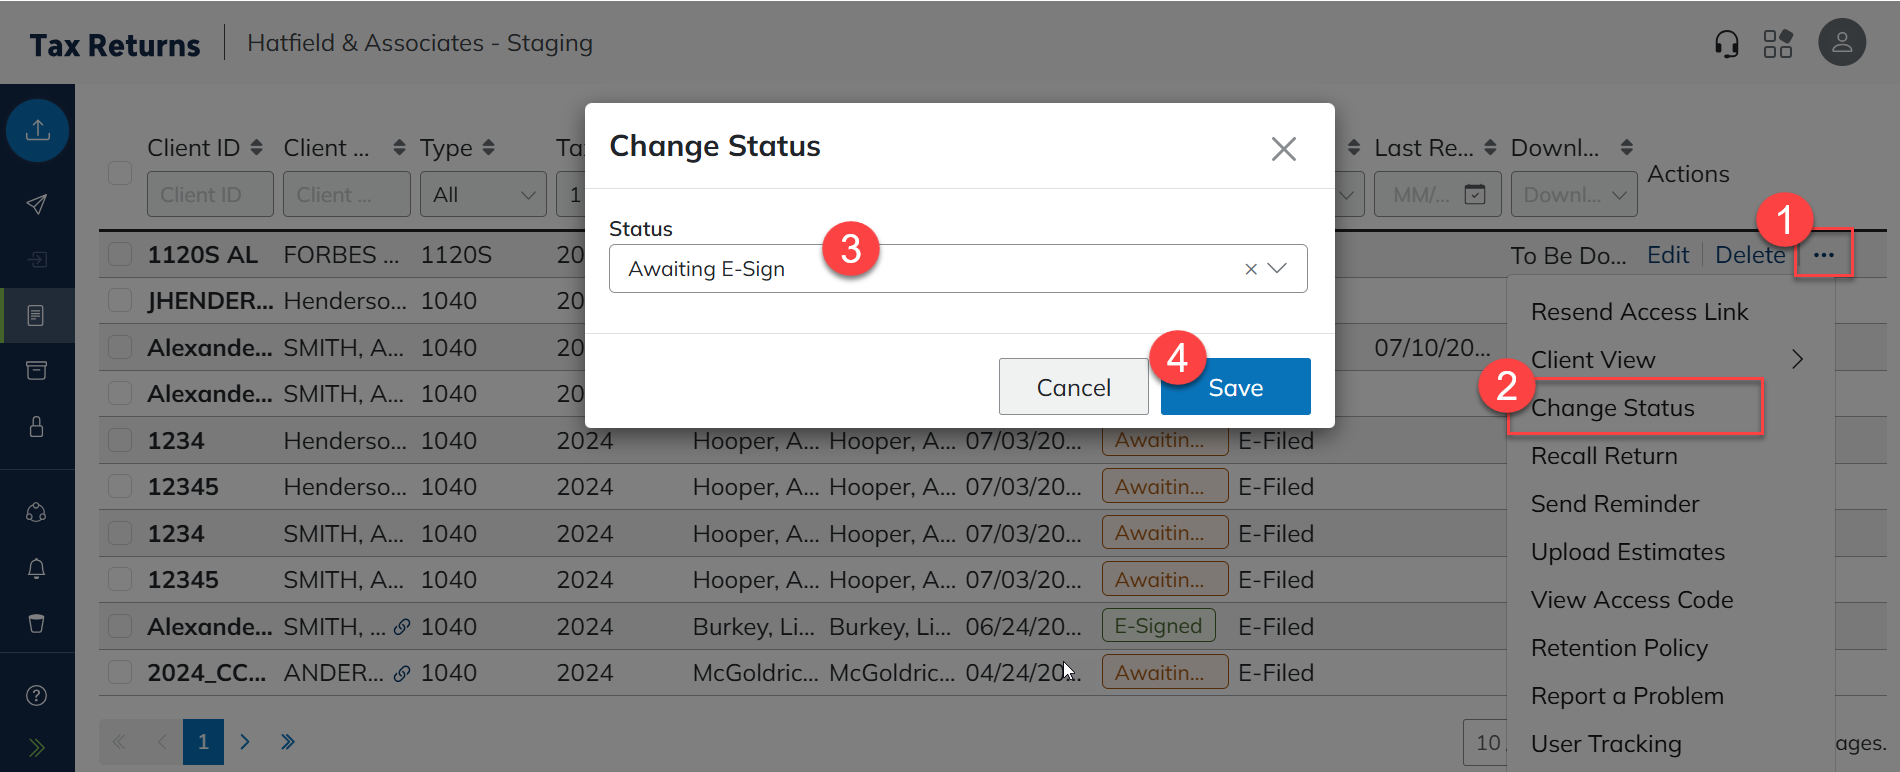The image size is (1900, 772).
Task: Click Cancel in Change Status dialog
Action: [1073, 387]
